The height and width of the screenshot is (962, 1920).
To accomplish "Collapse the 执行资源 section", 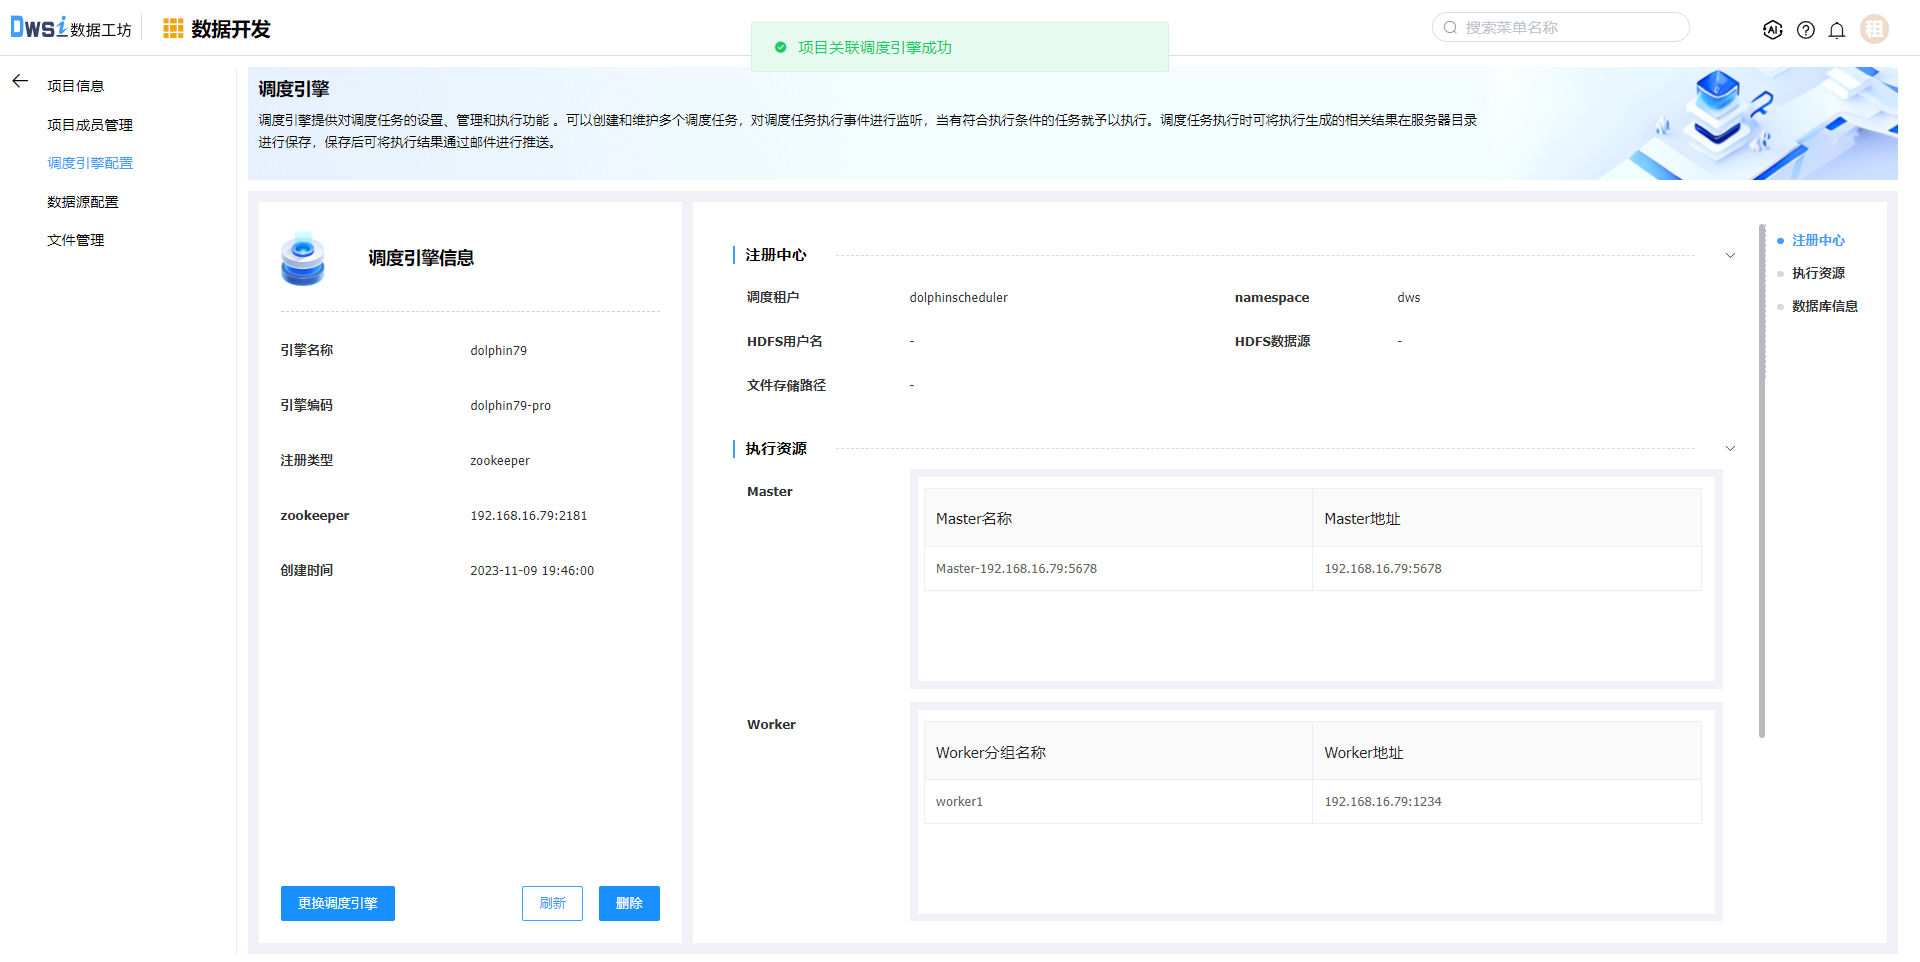I will (x=1730, y=449).
